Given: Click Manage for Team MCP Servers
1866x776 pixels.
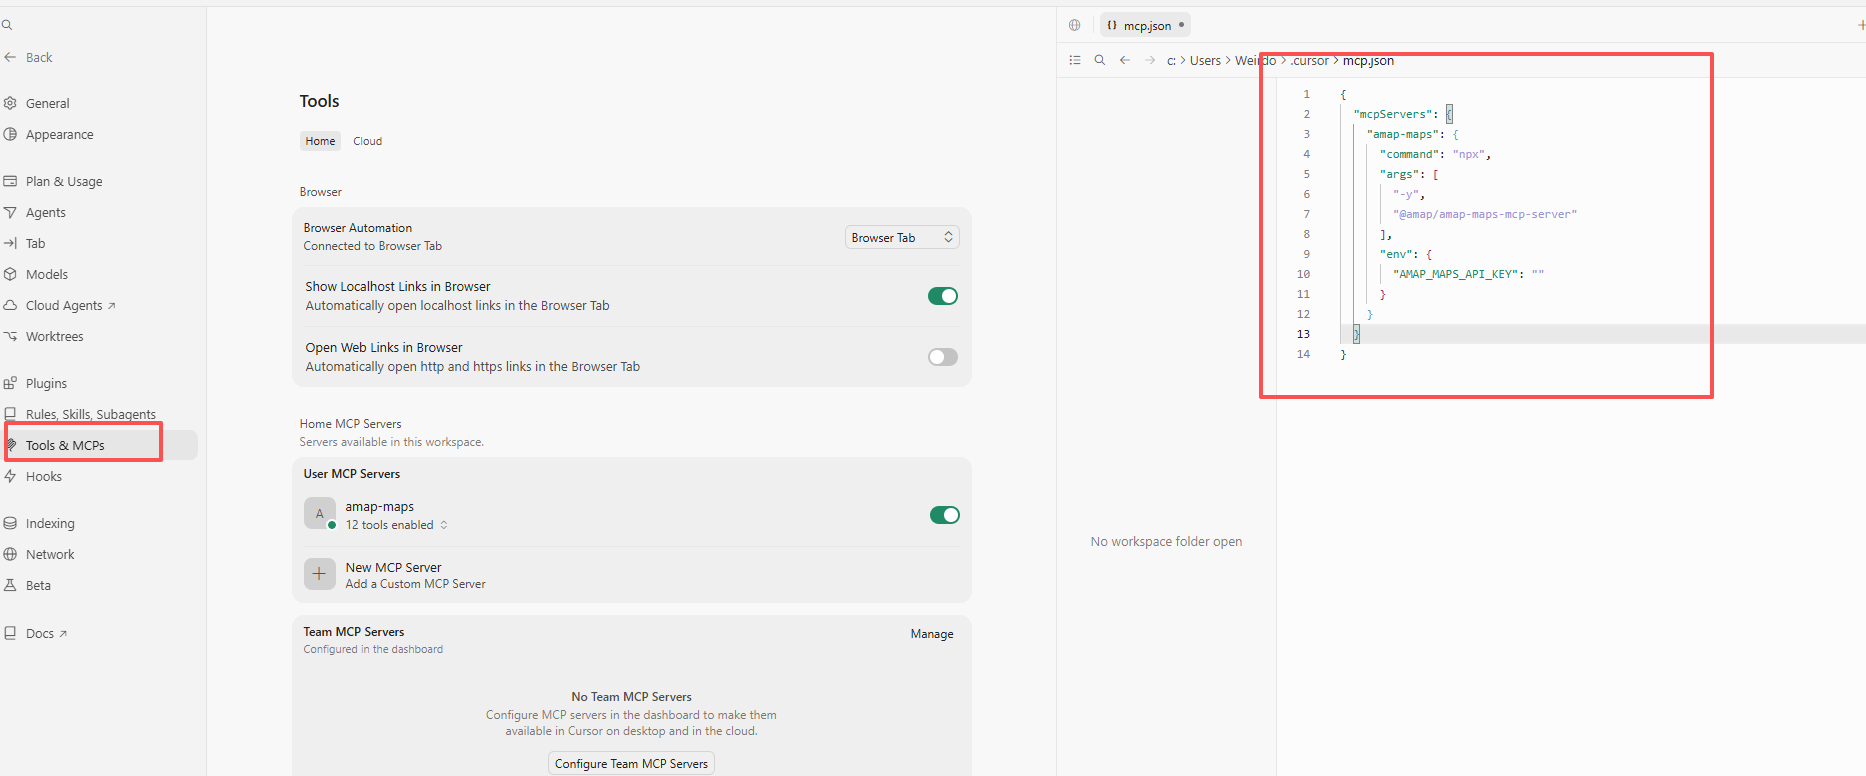Looking at the screenshot, I should [932, 634].
